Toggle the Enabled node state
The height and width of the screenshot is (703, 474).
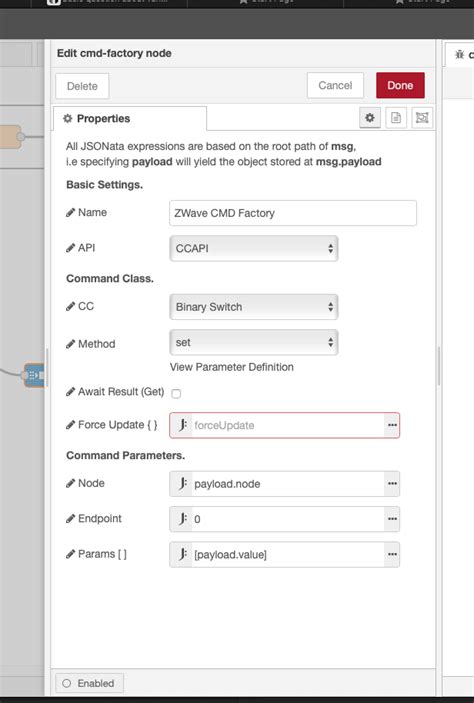coord(89,683)
